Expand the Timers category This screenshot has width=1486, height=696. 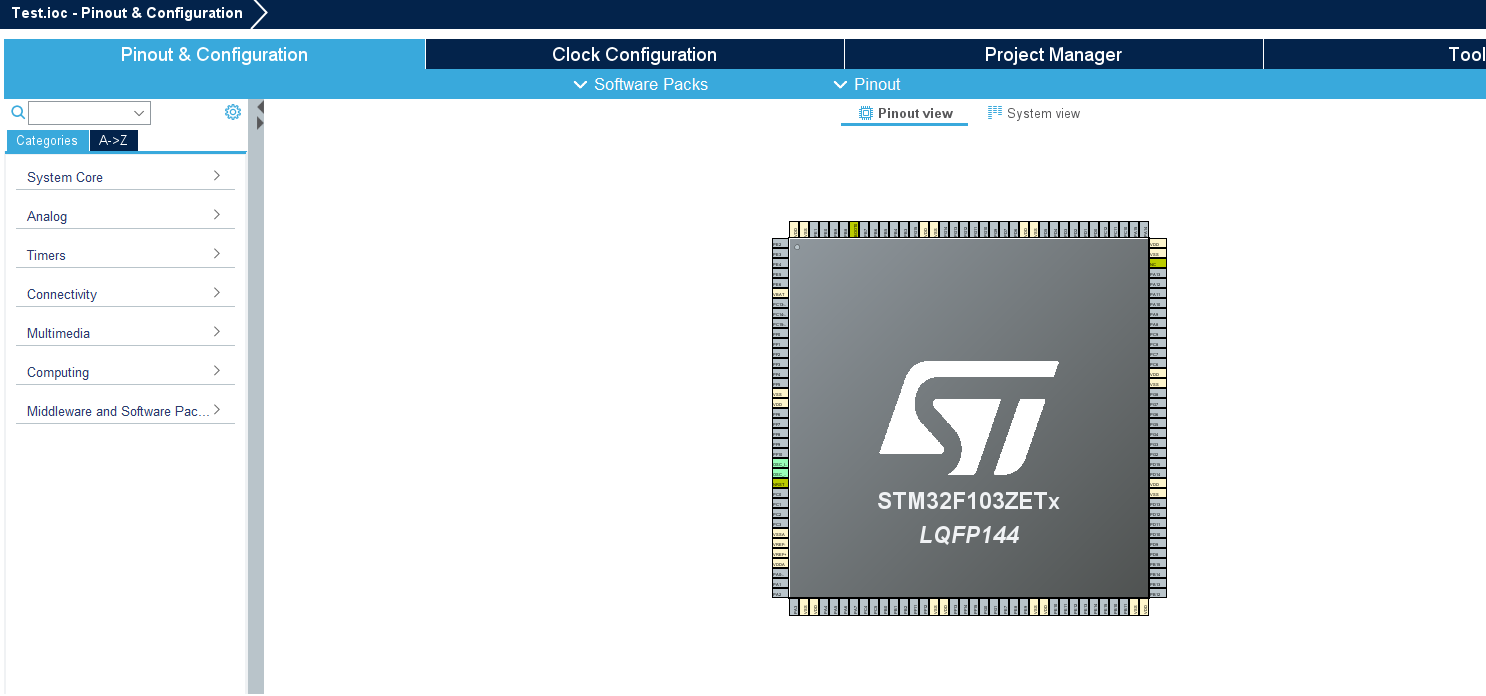[125, 255]
